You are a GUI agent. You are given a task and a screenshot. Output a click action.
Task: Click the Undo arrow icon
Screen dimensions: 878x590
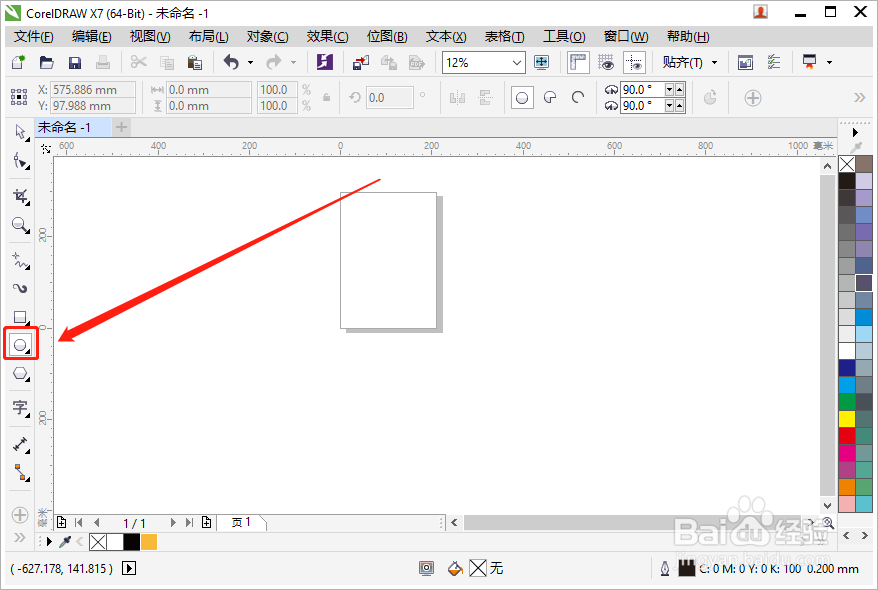[231, 62]
